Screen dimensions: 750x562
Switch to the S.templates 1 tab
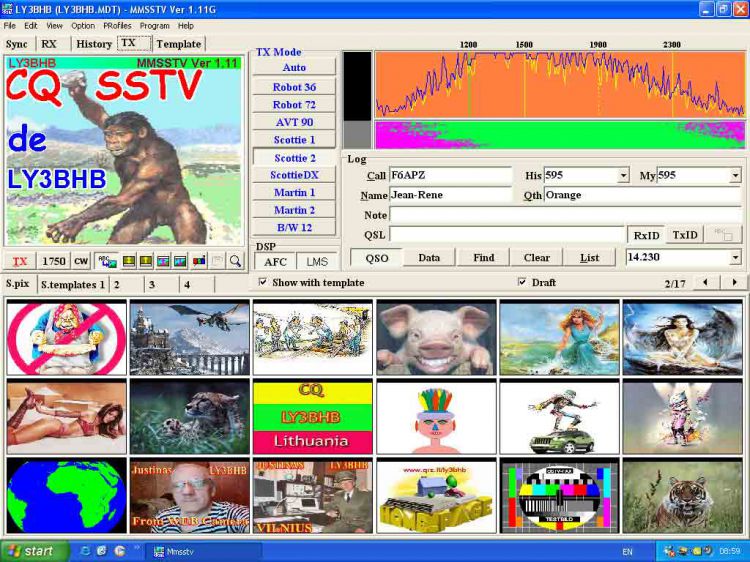tap(73, 285)
